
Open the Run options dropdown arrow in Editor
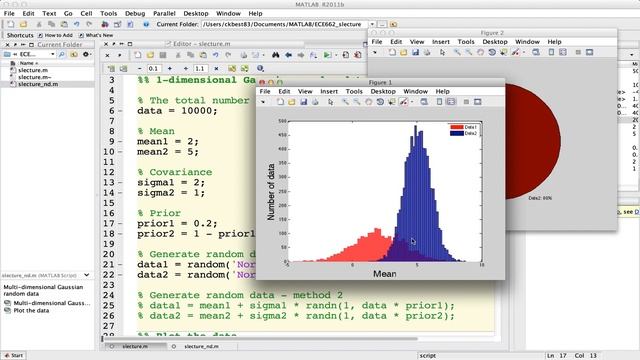335,55
